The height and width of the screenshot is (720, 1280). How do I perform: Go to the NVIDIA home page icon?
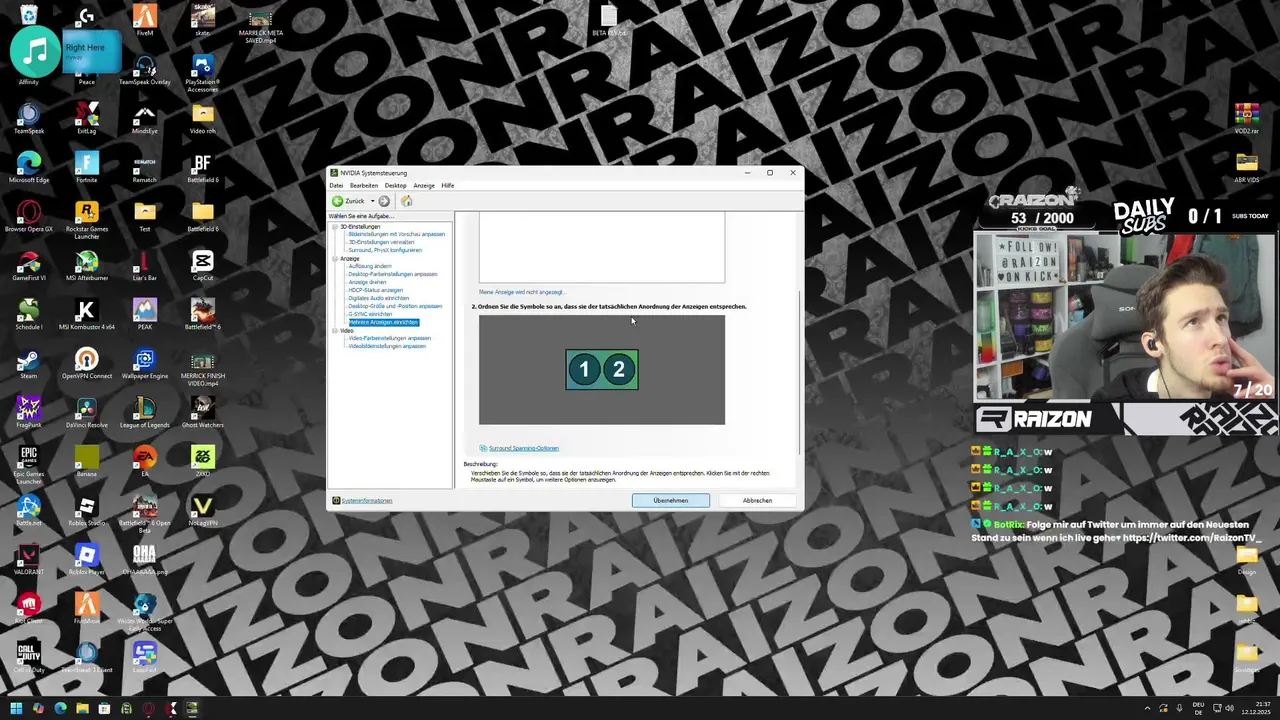click(406, 201)
